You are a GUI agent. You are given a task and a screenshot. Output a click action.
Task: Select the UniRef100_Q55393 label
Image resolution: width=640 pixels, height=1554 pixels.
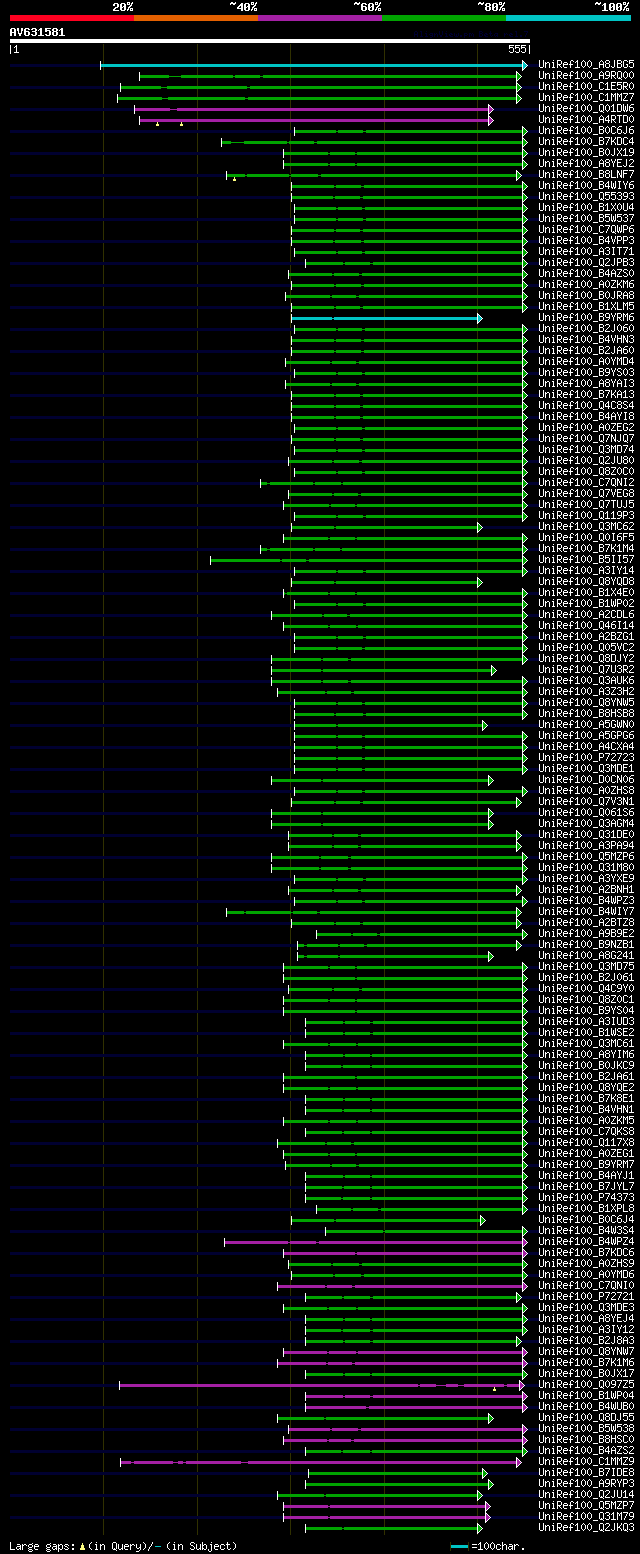[586, 197]
